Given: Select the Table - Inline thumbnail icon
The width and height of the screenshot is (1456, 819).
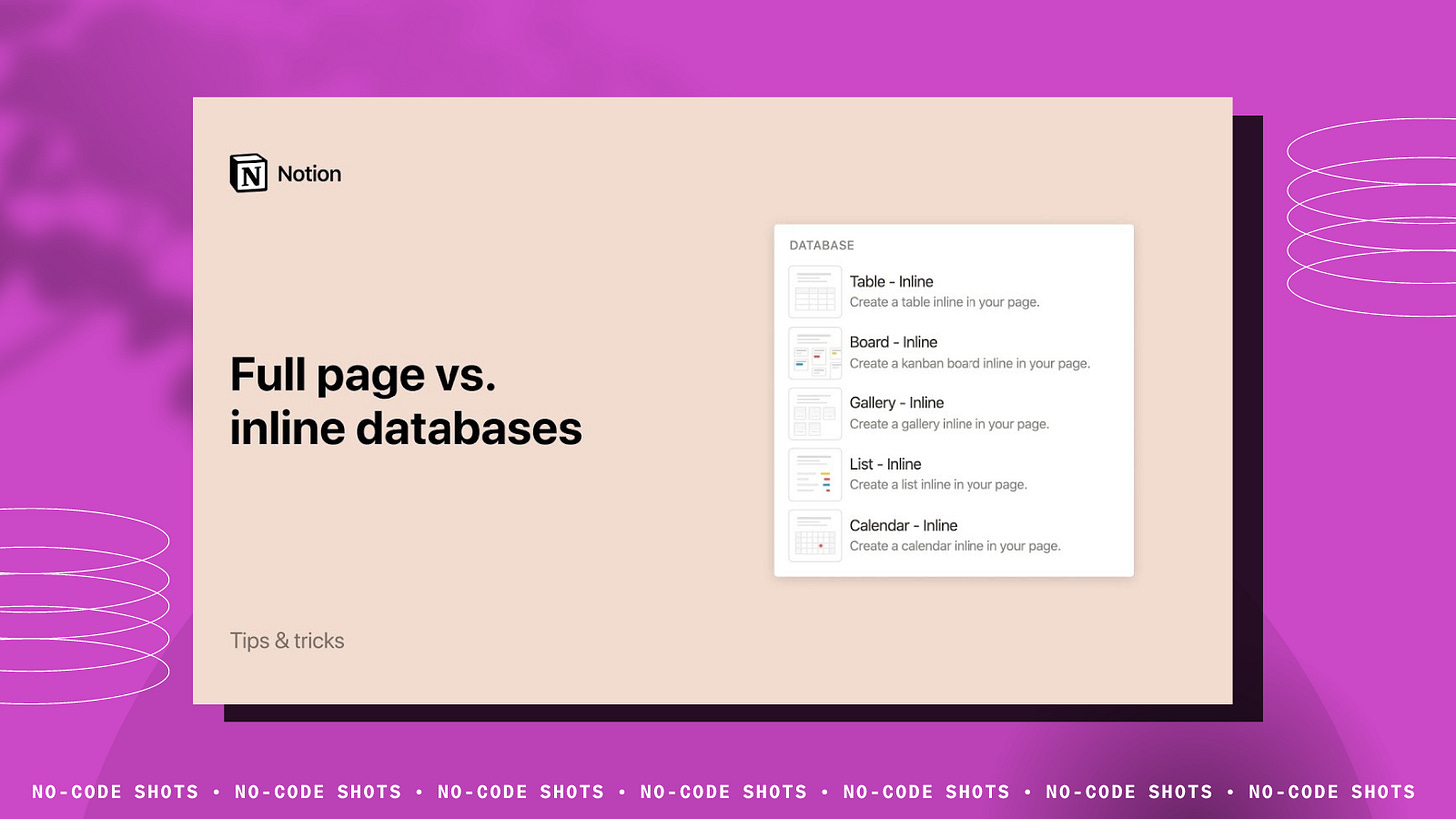Looking at the screenshot, I should (x=815, y=291).
